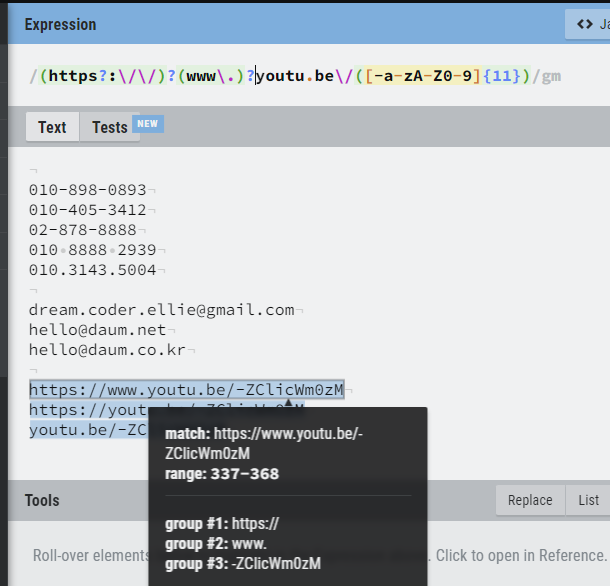610x586 pixels.
Task: Click the last matched line starting 'youtu.be/-ZC'
Action: [x=89, y=430]
